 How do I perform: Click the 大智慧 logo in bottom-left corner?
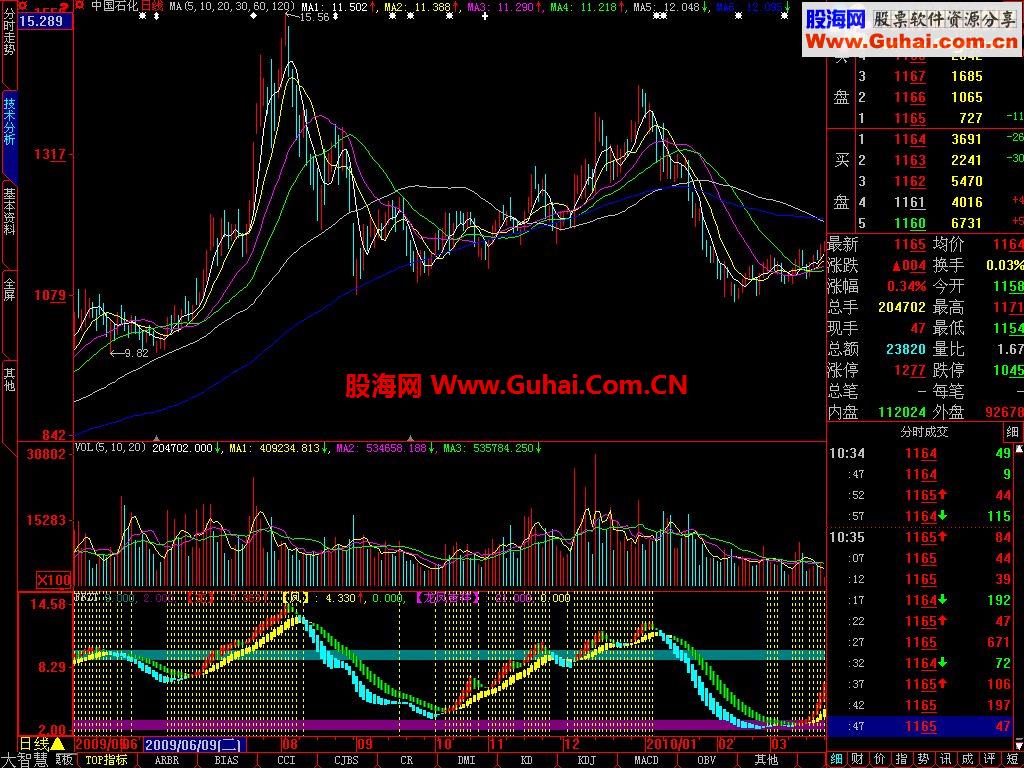tap(25, 760)
